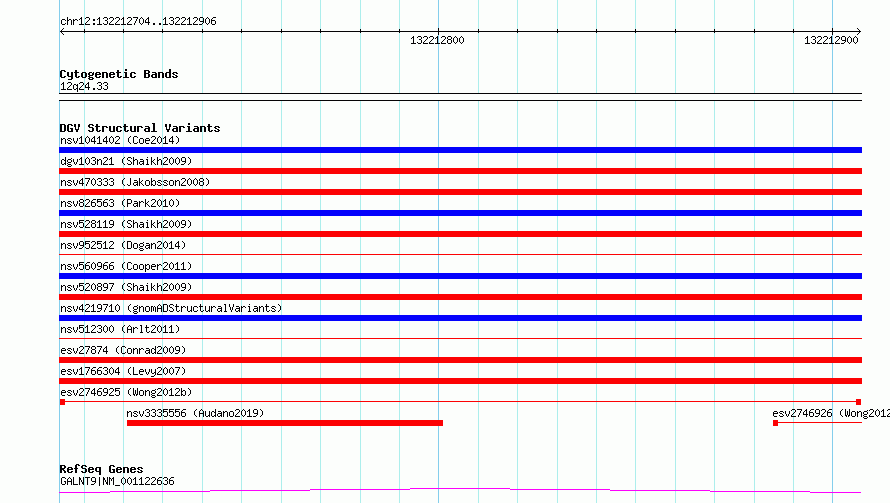
Task: Select the blue bar under nsv560966
Action: pyautogui.click(x=460, y=276)
